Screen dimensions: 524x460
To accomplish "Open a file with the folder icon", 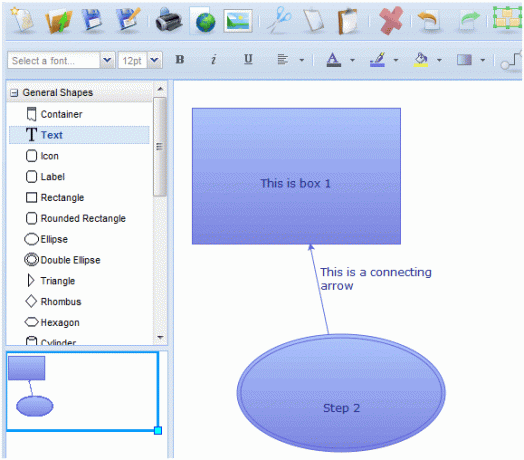I will pyautogui.click(x=58, y=21).
